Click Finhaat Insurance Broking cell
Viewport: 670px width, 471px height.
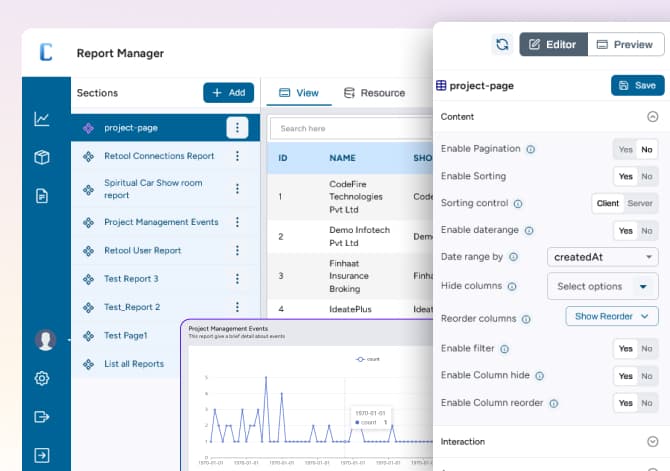pos(349,276)
